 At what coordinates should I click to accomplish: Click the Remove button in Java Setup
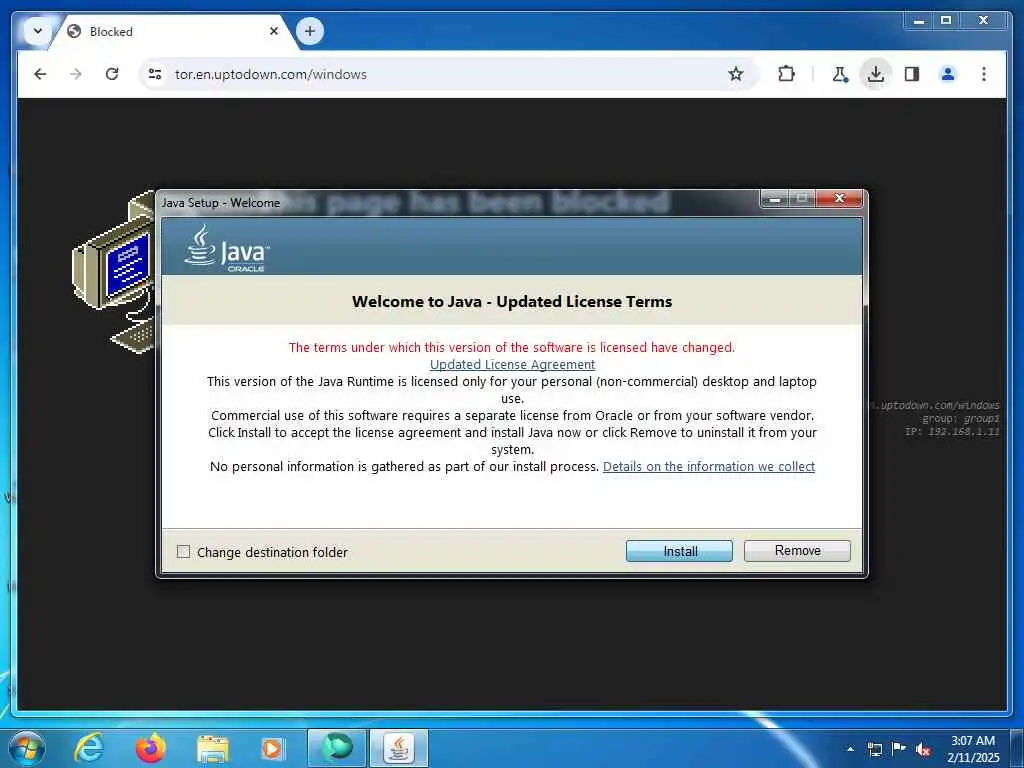pyautogui.click(x=797, y=551)
